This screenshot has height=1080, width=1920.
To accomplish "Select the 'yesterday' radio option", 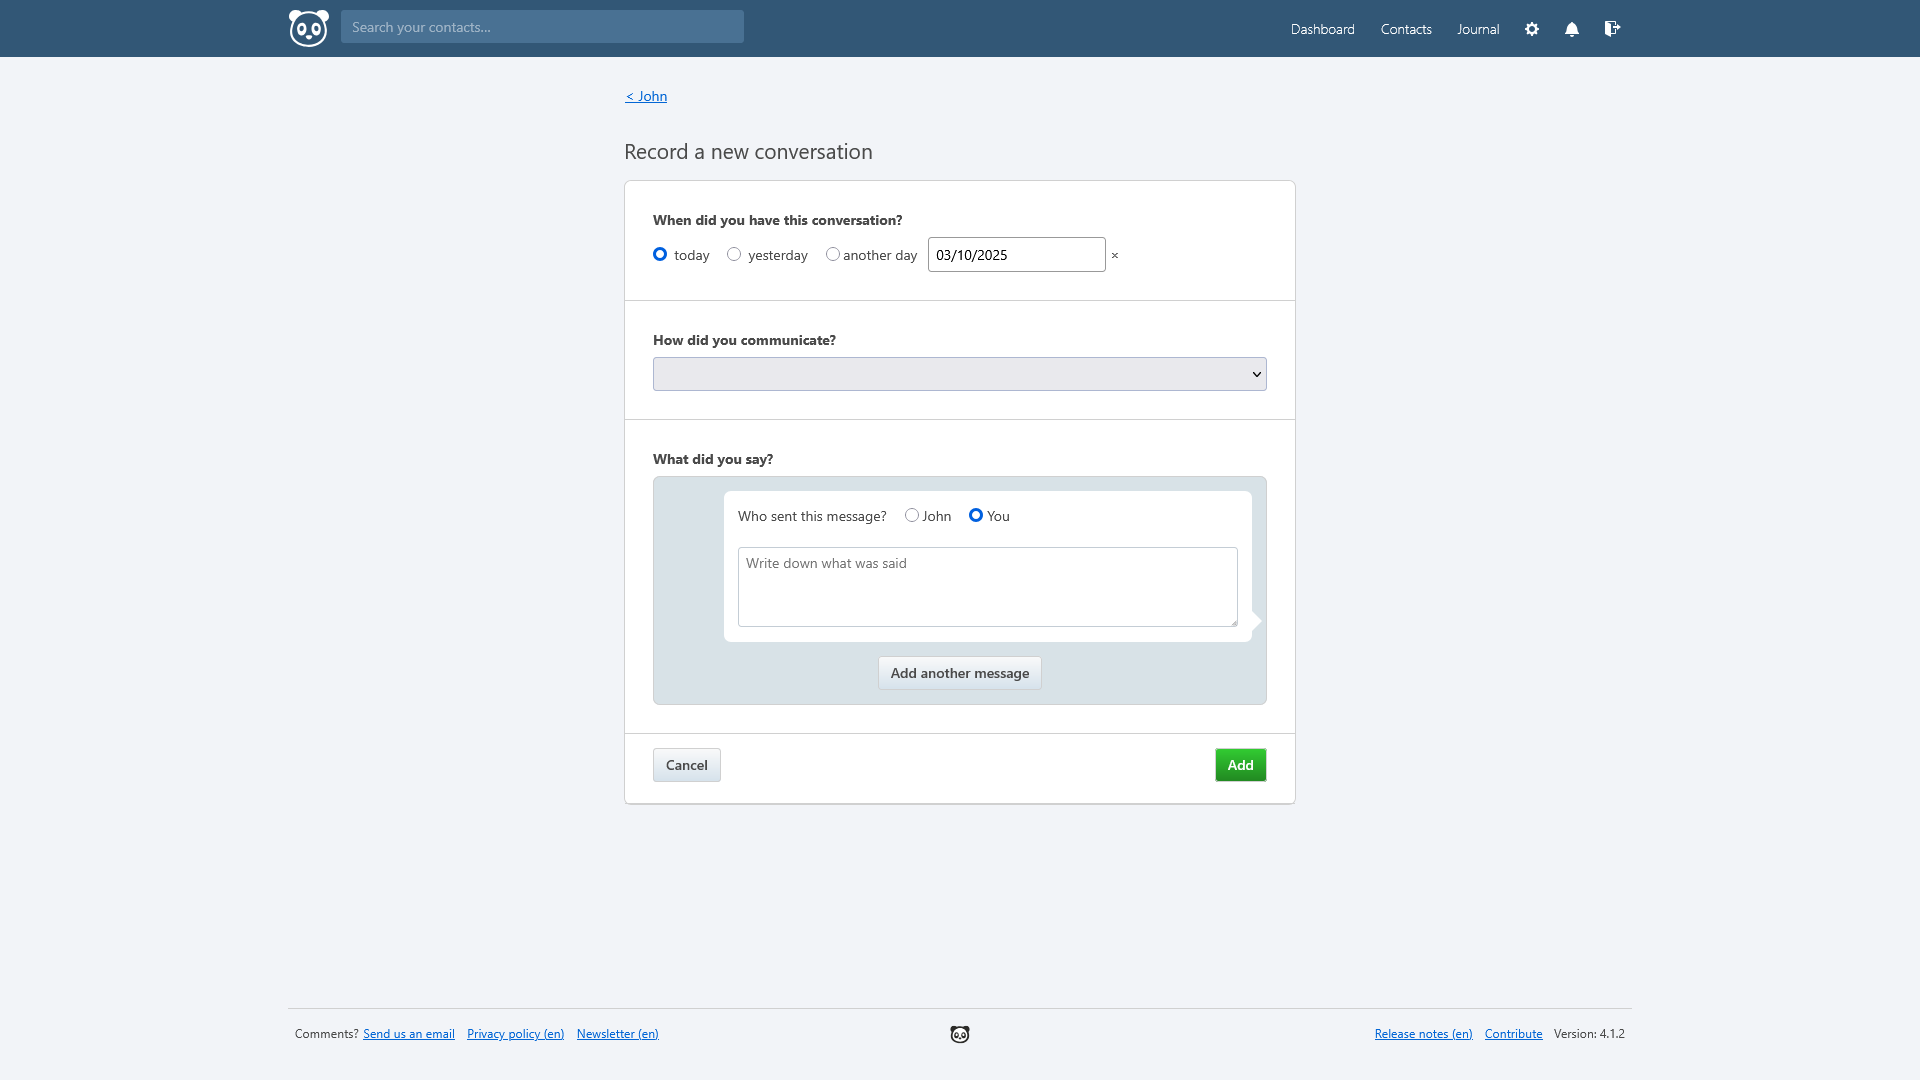I will (734, 254).
